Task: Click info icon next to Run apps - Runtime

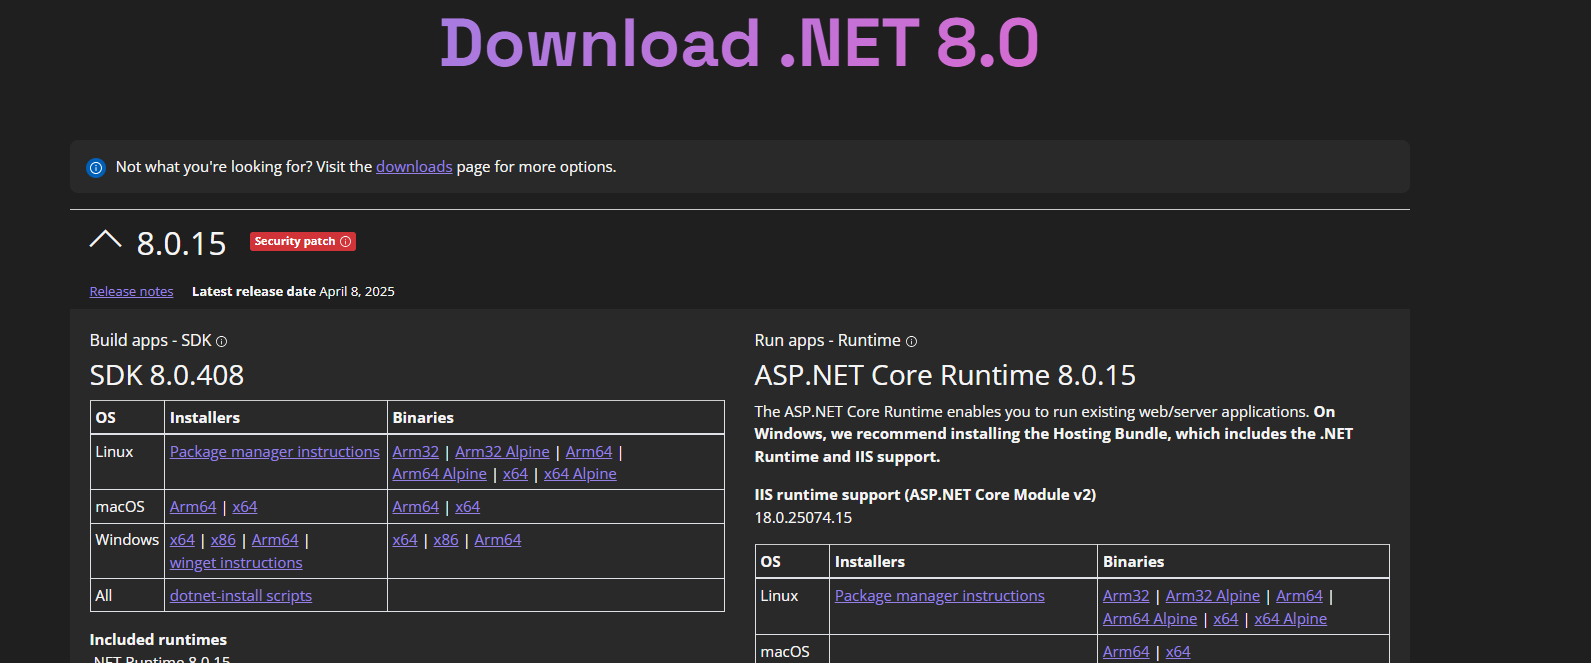Action: [x=911, y=342]
